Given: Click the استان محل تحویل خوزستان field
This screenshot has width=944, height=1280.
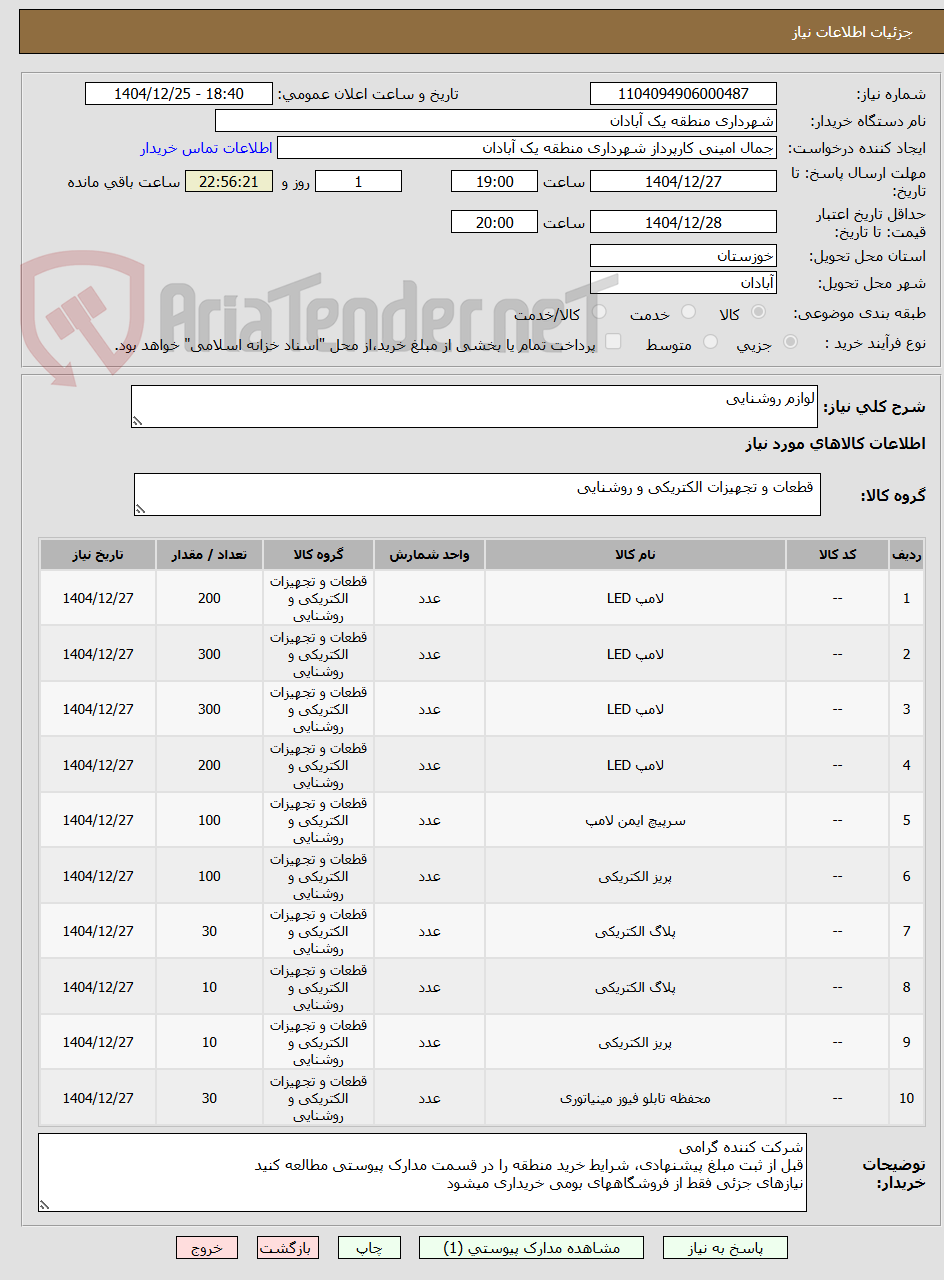Looking at the screenshot, I should (x=683, y=256).
